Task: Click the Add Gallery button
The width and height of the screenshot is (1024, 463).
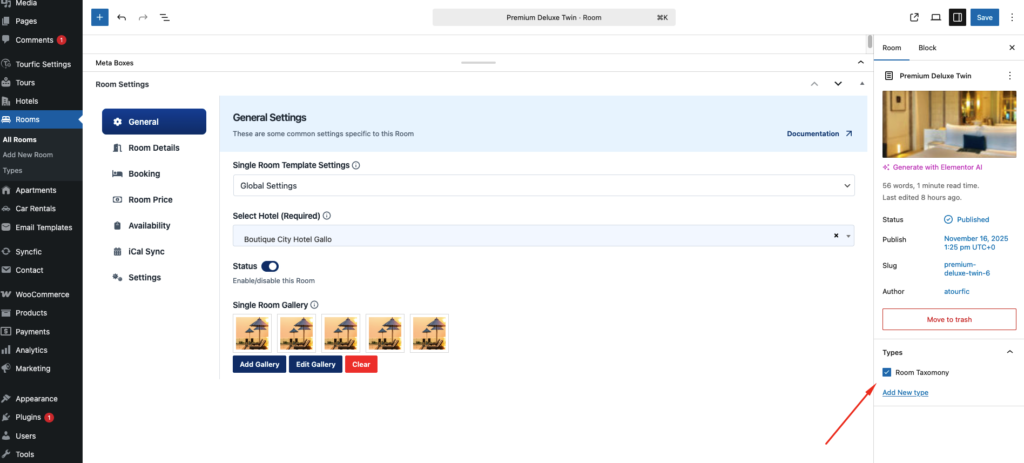Action: (259, 364)
